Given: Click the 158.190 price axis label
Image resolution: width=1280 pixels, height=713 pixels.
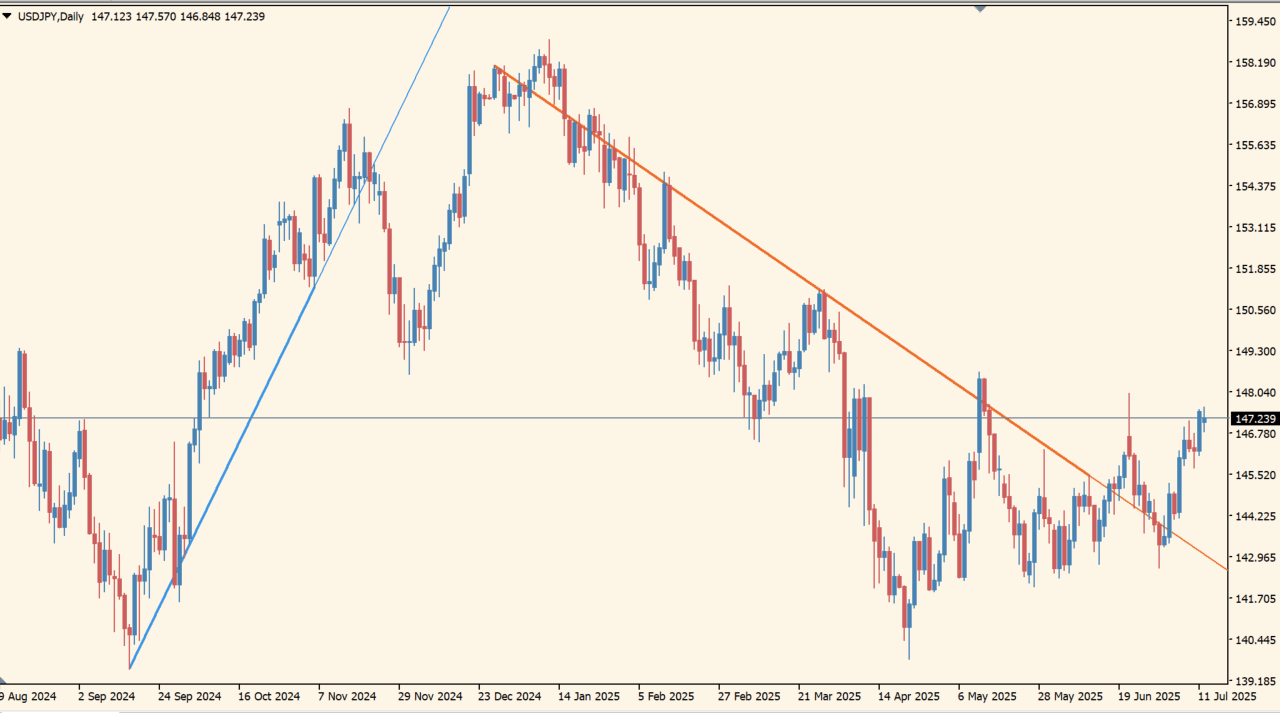Looking at the screenshot, I should pos(1255,62).
